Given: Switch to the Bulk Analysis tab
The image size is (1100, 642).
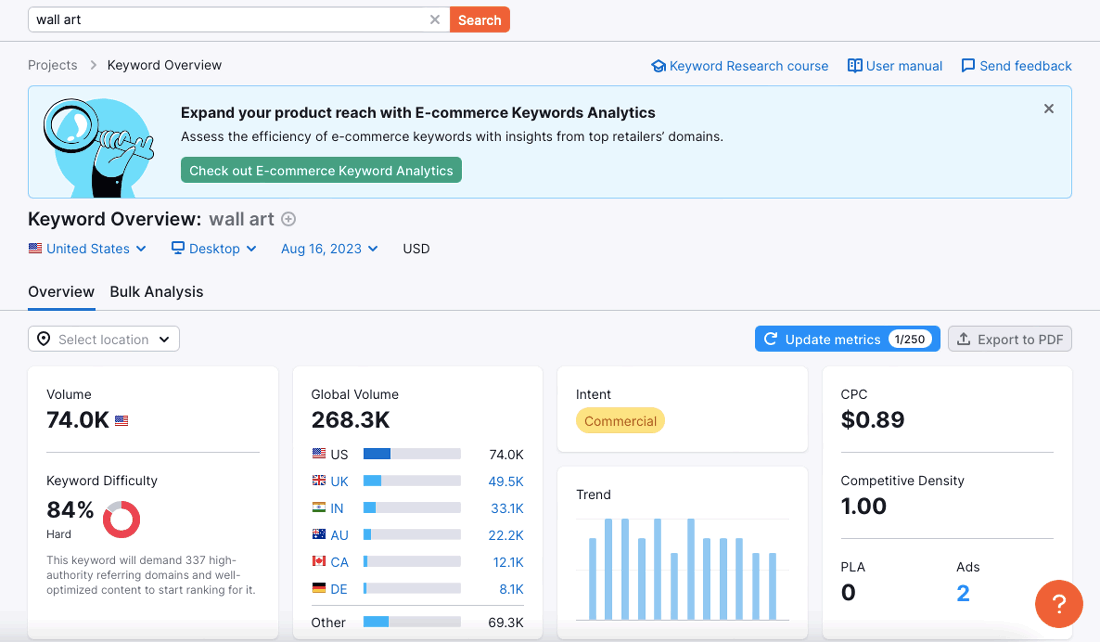Looking at the screenshot, I should pyautogui.click(x=156, y=292).
